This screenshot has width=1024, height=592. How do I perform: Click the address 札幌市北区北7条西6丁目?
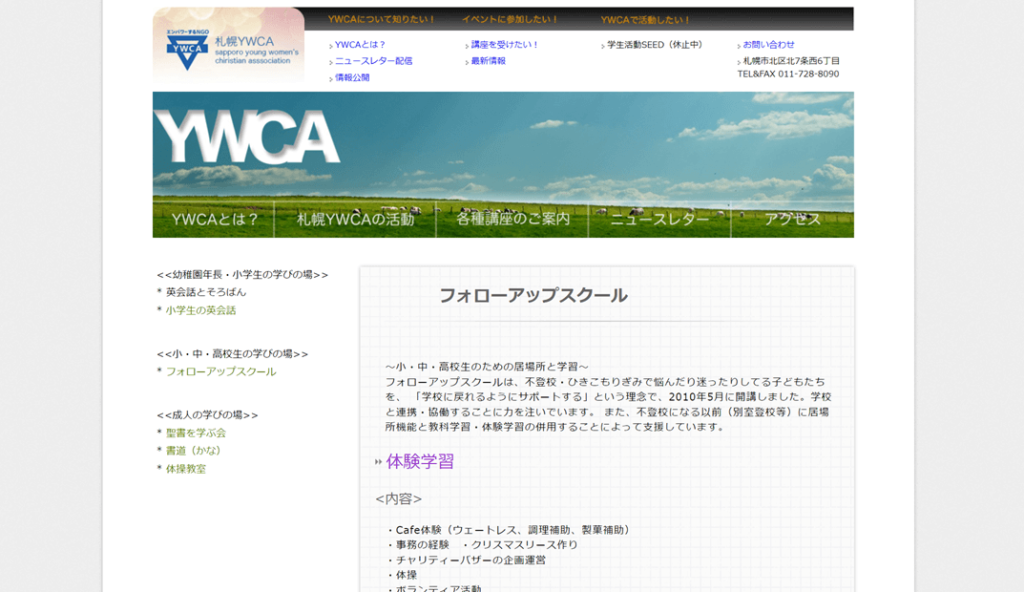pos(791,61)
